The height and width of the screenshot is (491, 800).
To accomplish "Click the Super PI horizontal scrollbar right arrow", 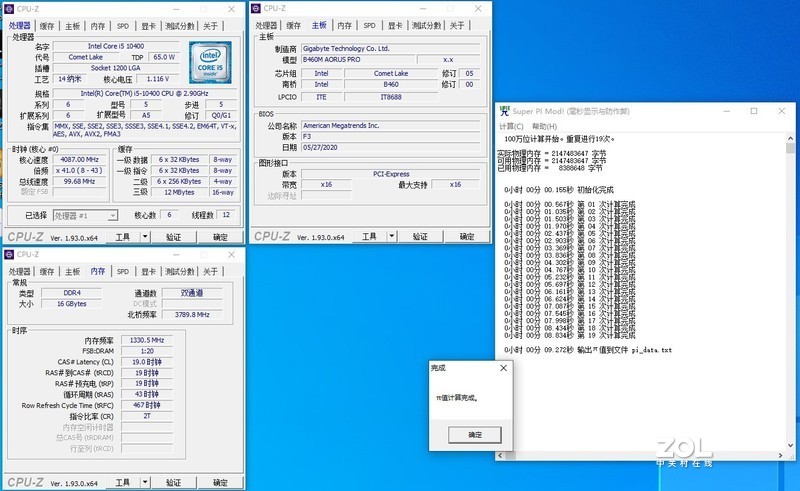I will (x=781, y=455).
